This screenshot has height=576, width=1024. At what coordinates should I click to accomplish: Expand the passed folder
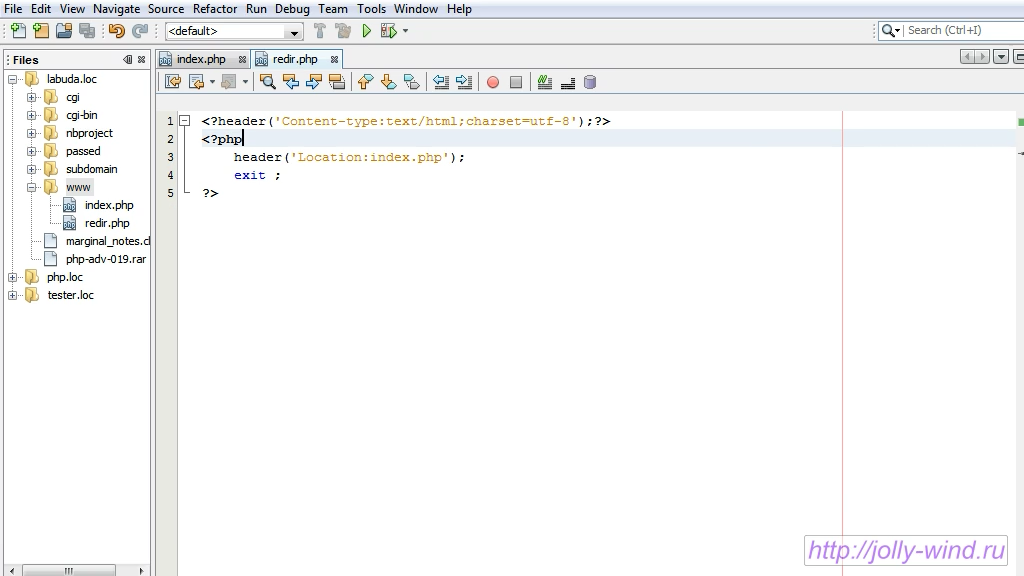[x=31, y=152]
